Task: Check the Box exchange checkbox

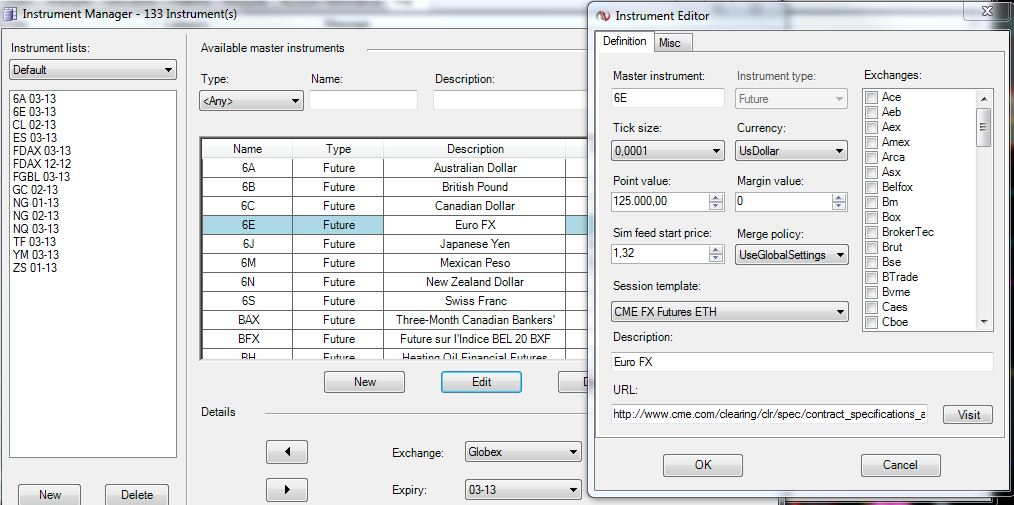Action: point(872,217)
